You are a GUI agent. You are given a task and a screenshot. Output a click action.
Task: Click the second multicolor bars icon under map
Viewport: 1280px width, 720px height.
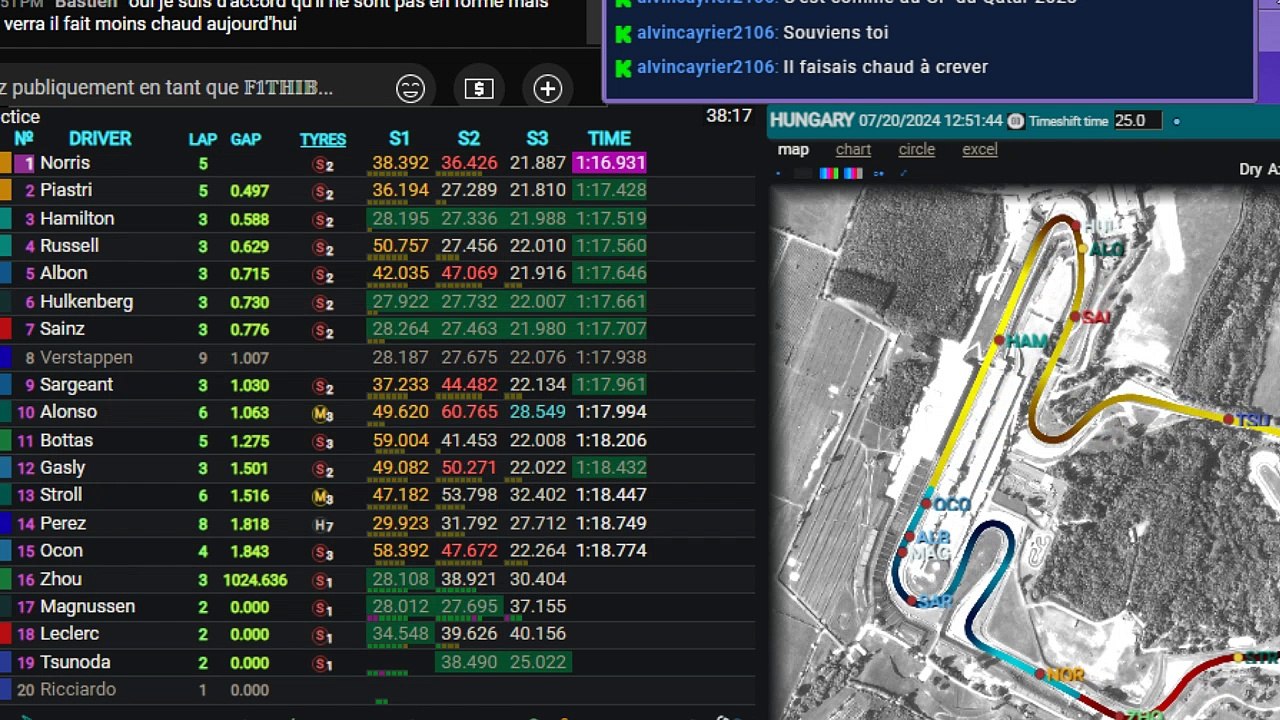pos(853,173)
